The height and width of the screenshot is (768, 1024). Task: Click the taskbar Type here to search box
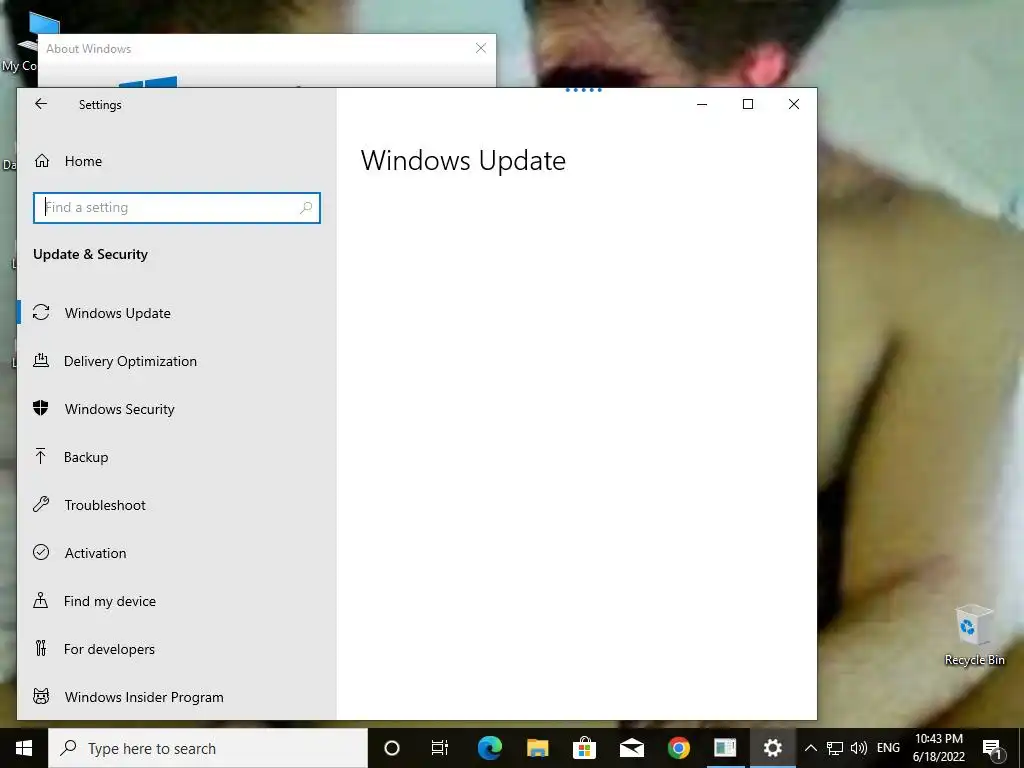click(208, 748)
